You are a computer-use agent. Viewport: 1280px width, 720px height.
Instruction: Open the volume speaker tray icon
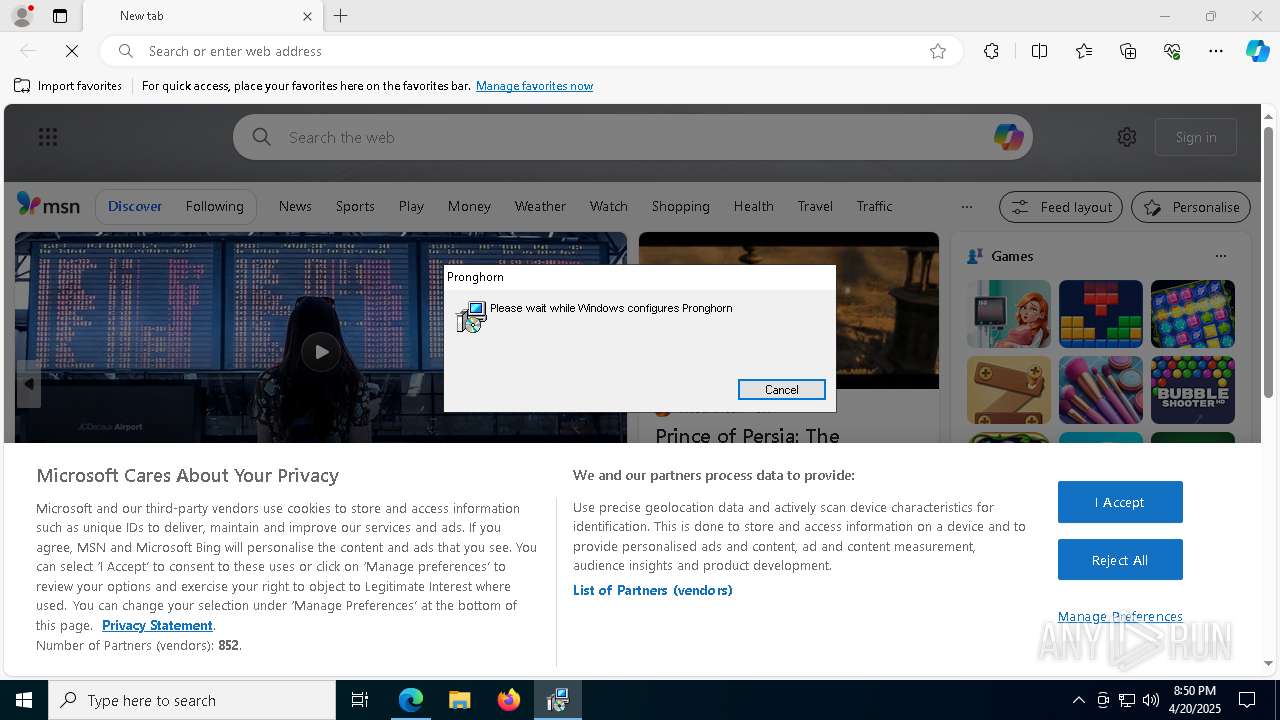[x=1150, y=700]
